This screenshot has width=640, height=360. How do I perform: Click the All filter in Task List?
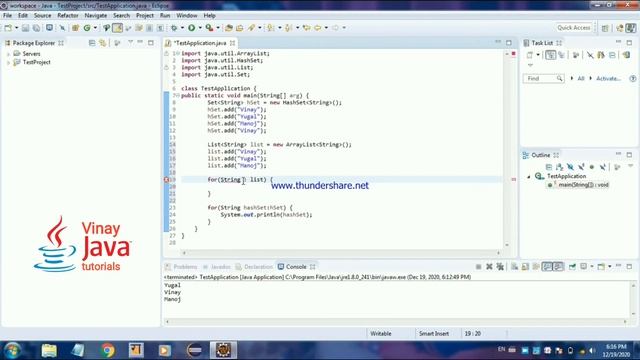(580, 78)
